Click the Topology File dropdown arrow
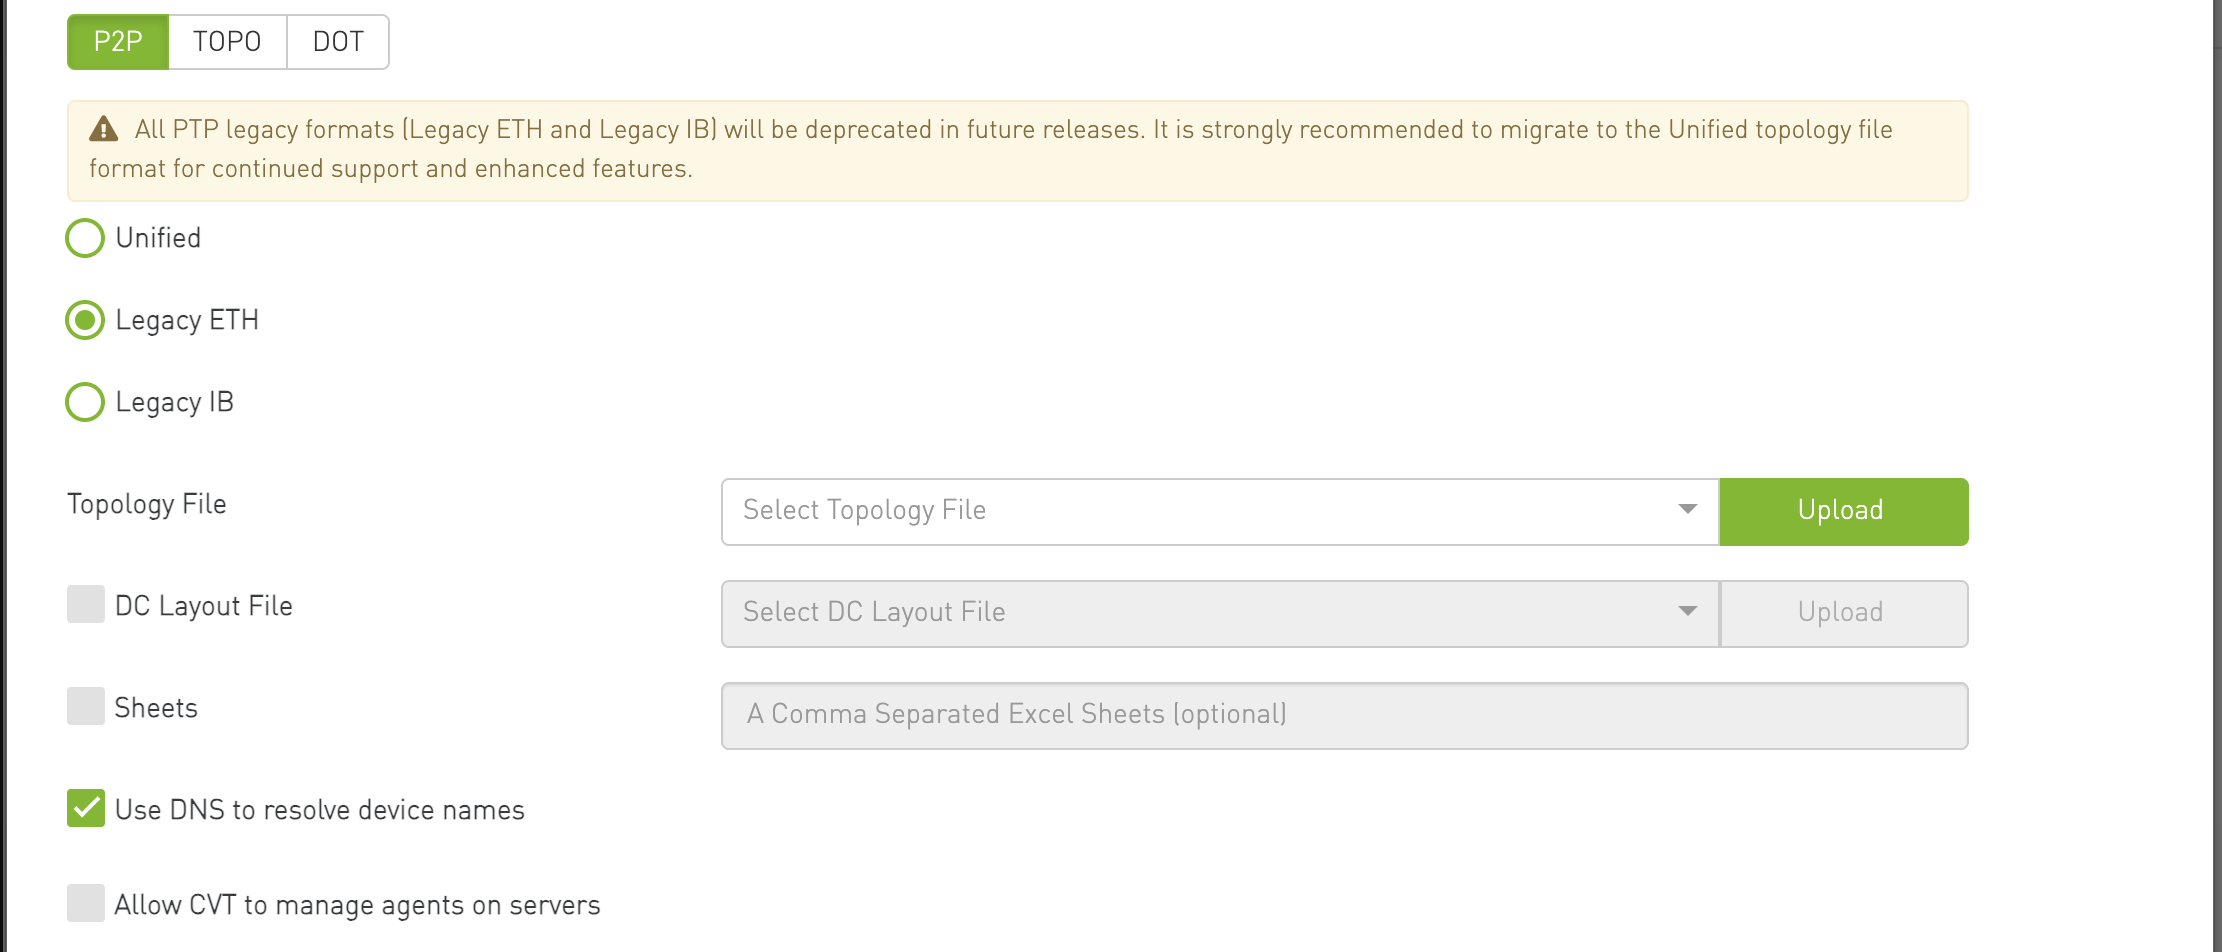2222x952 pixels. (1687, 510)
